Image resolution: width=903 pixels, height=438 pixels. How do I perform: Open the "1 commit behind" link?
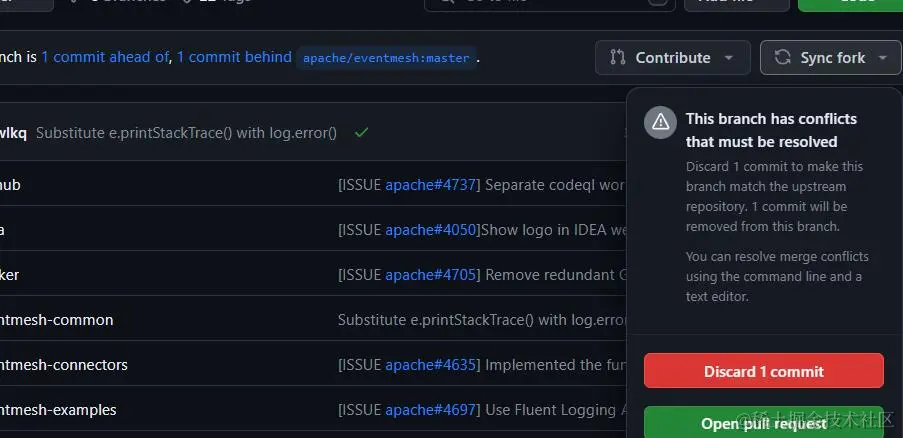click(x=234, y=57)
